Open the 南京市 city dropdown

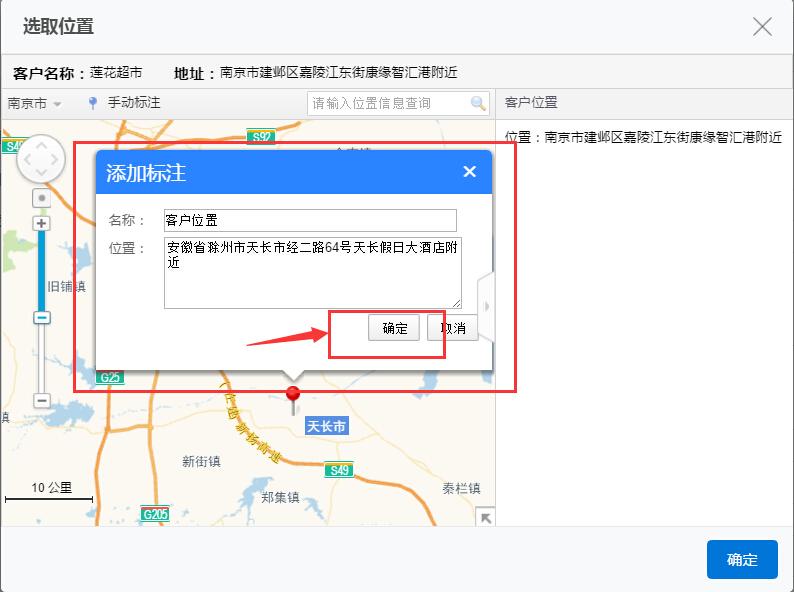coord(34,103)
